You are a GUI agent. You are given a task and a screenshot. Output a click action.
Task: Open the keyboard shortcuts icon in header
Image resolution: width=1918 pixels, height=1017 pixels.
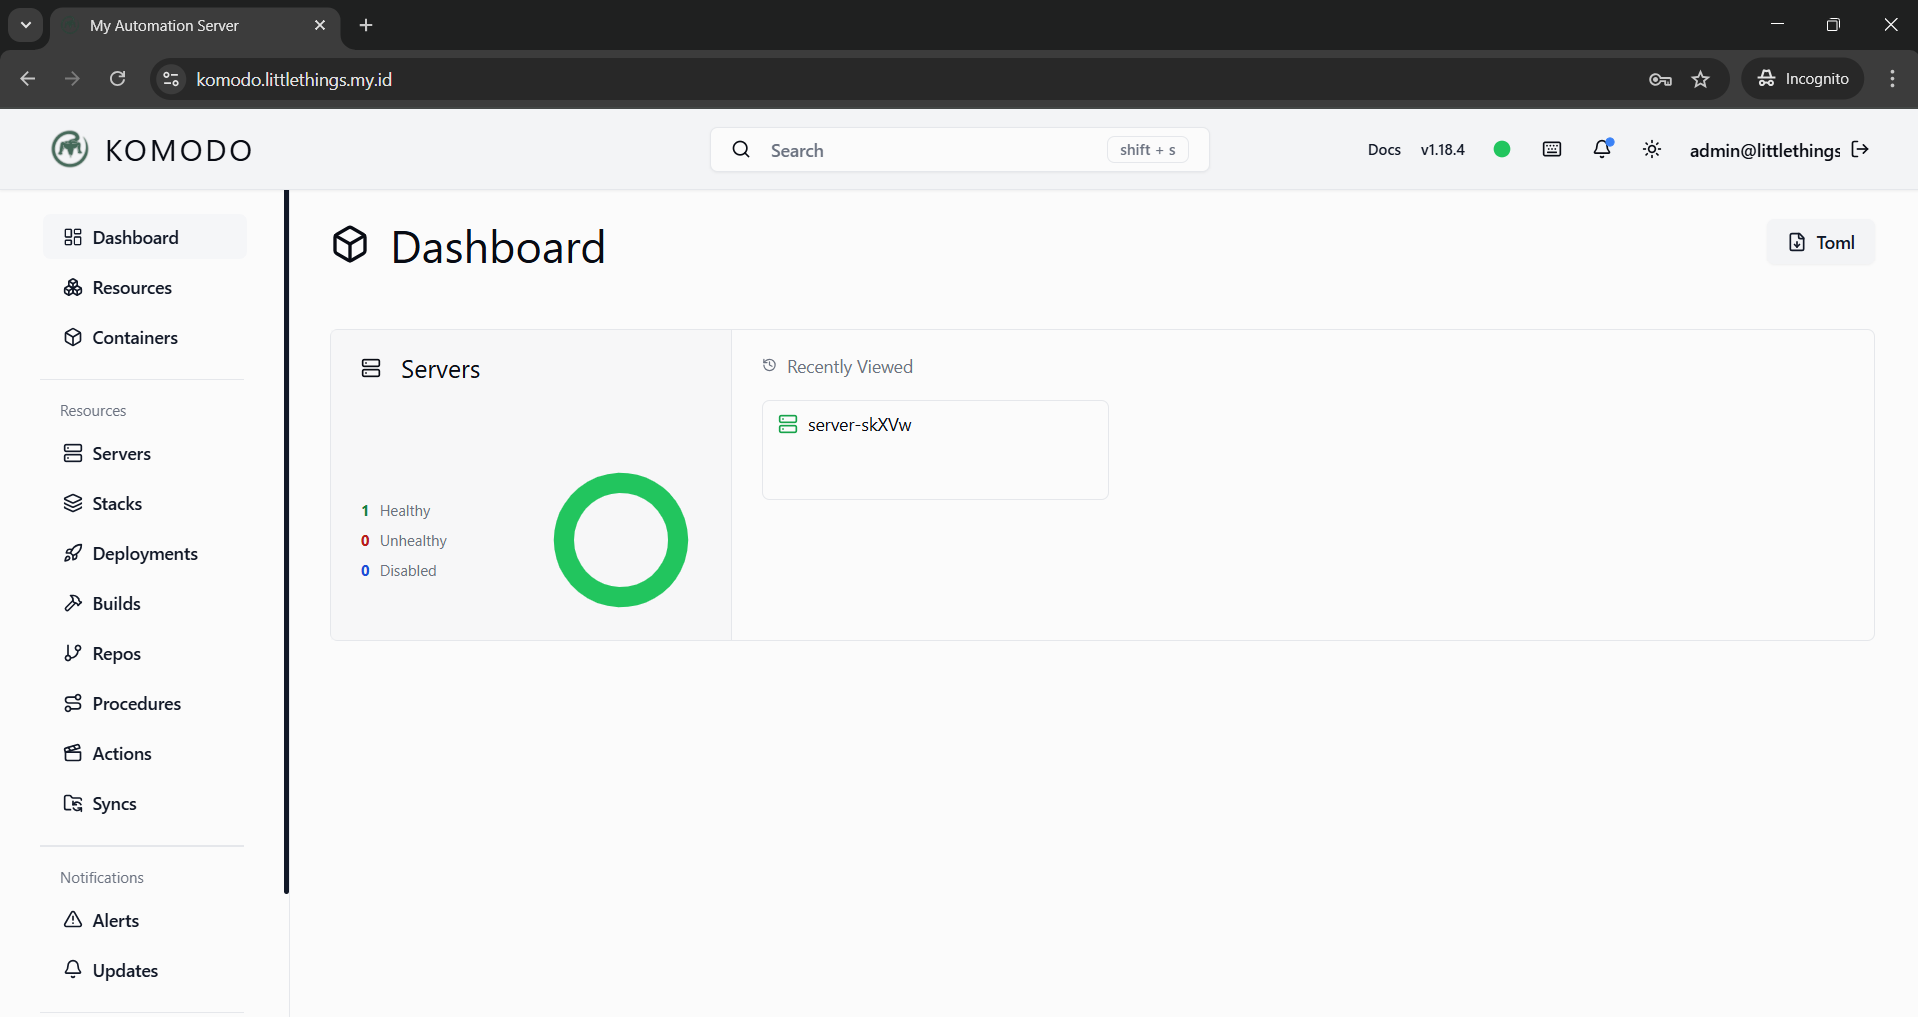coord(1552,149)
